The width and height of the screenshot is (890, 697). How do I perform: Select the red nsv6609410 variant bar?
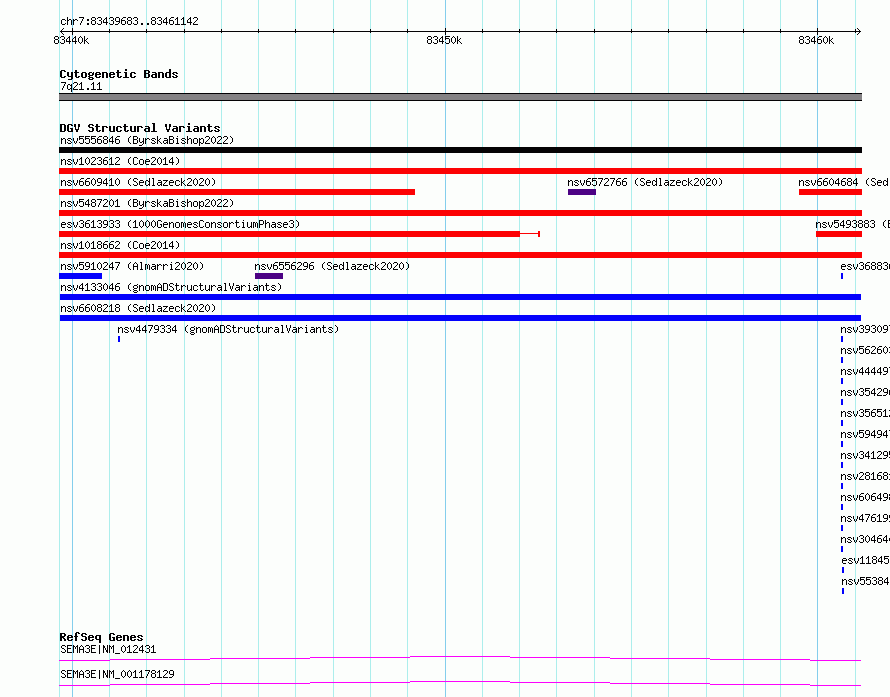point(237,192)
